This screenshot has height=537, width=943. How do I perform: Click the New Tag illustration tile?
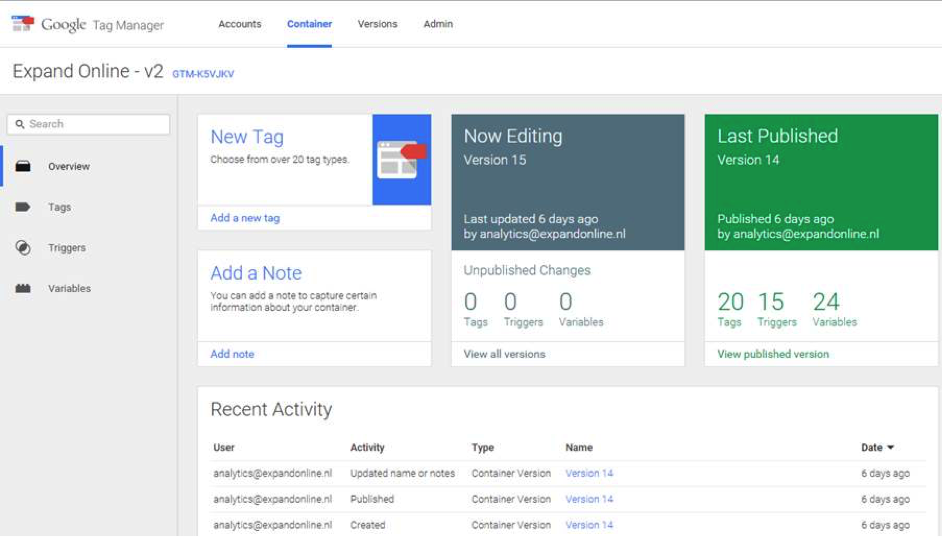[x=402, y=159]
